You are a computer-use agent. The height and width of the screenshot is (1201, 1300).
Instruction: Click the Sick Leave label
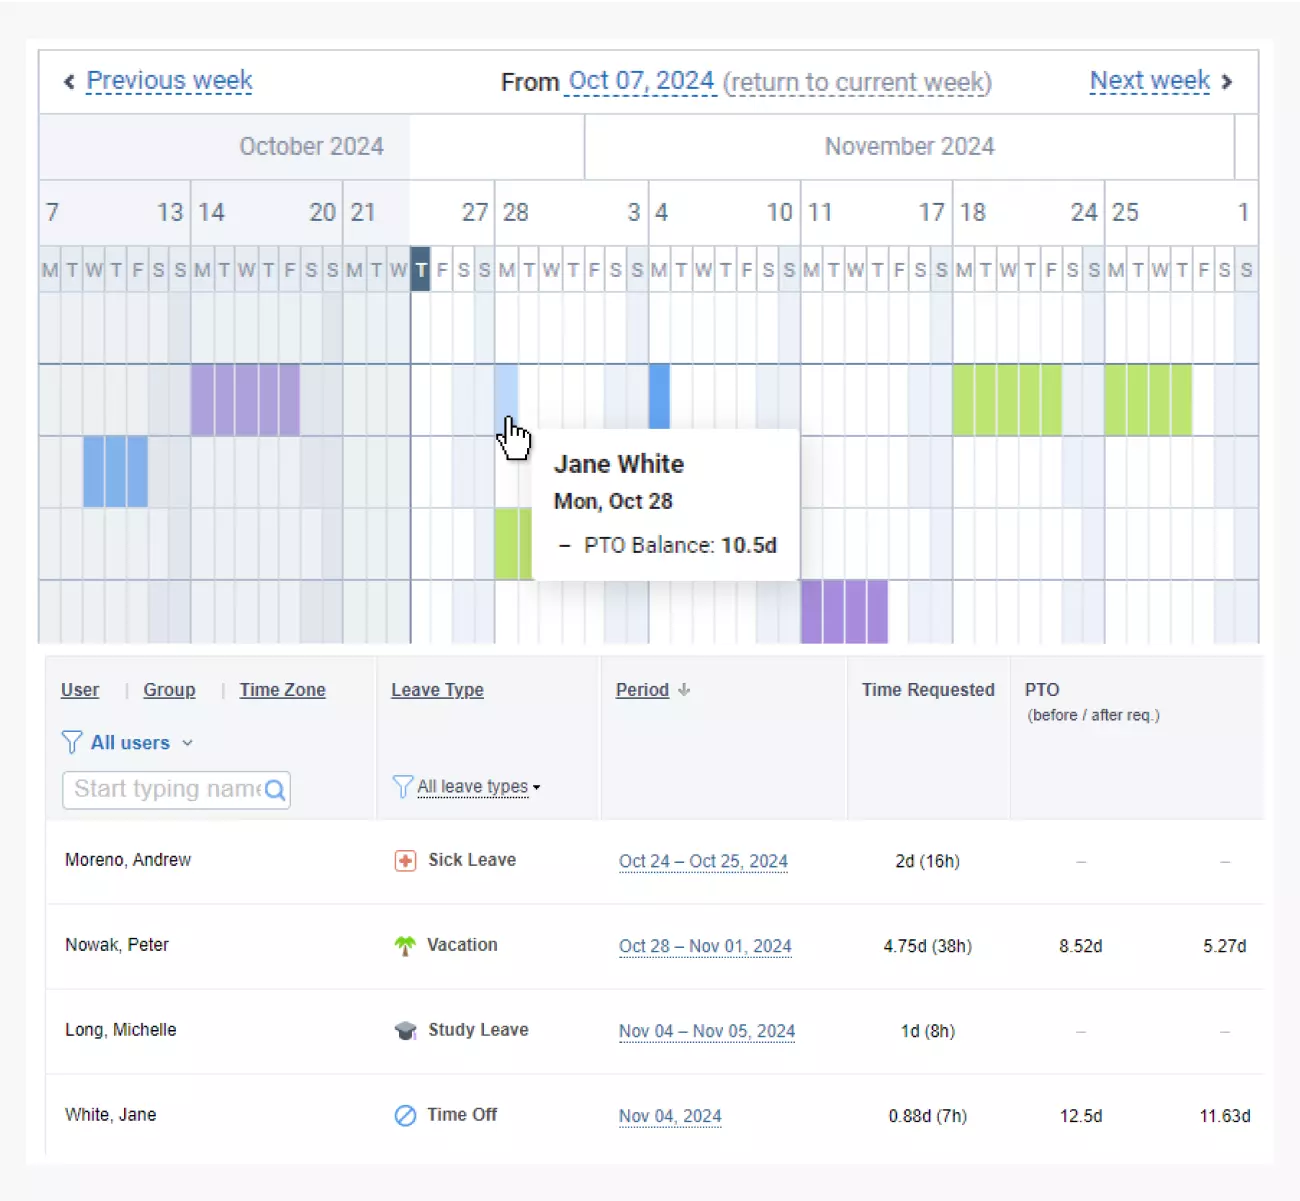tap(472, 860)
